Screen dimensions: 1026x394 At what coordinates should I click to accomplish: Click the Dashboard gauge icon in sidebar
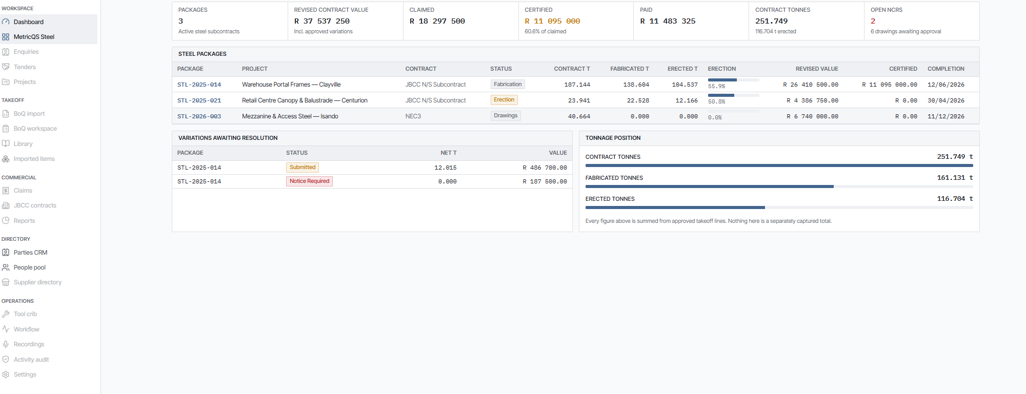tap(6, 22)
